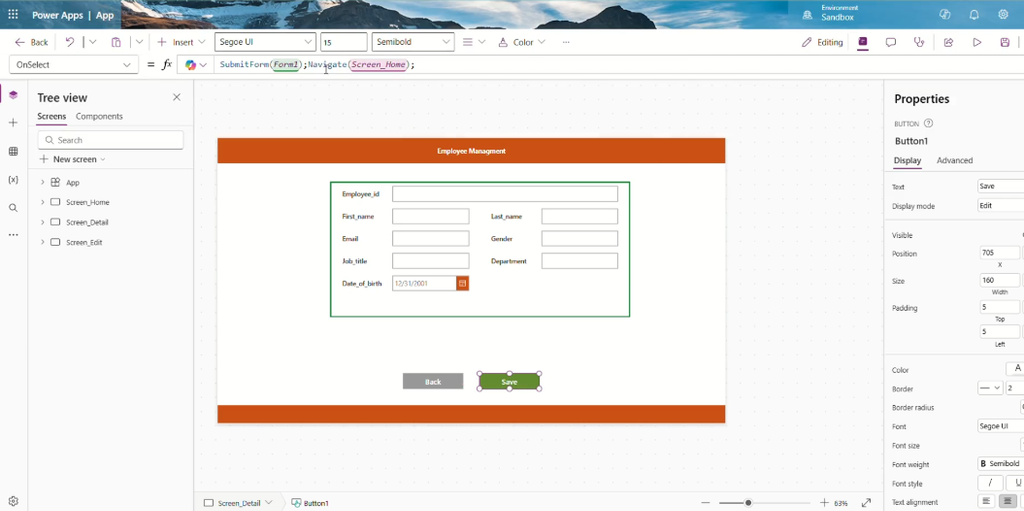This screenshot has height=511, width=1024.
Task: Expand the Undo history dropdown arrow
Action: [x=92, y=42]
